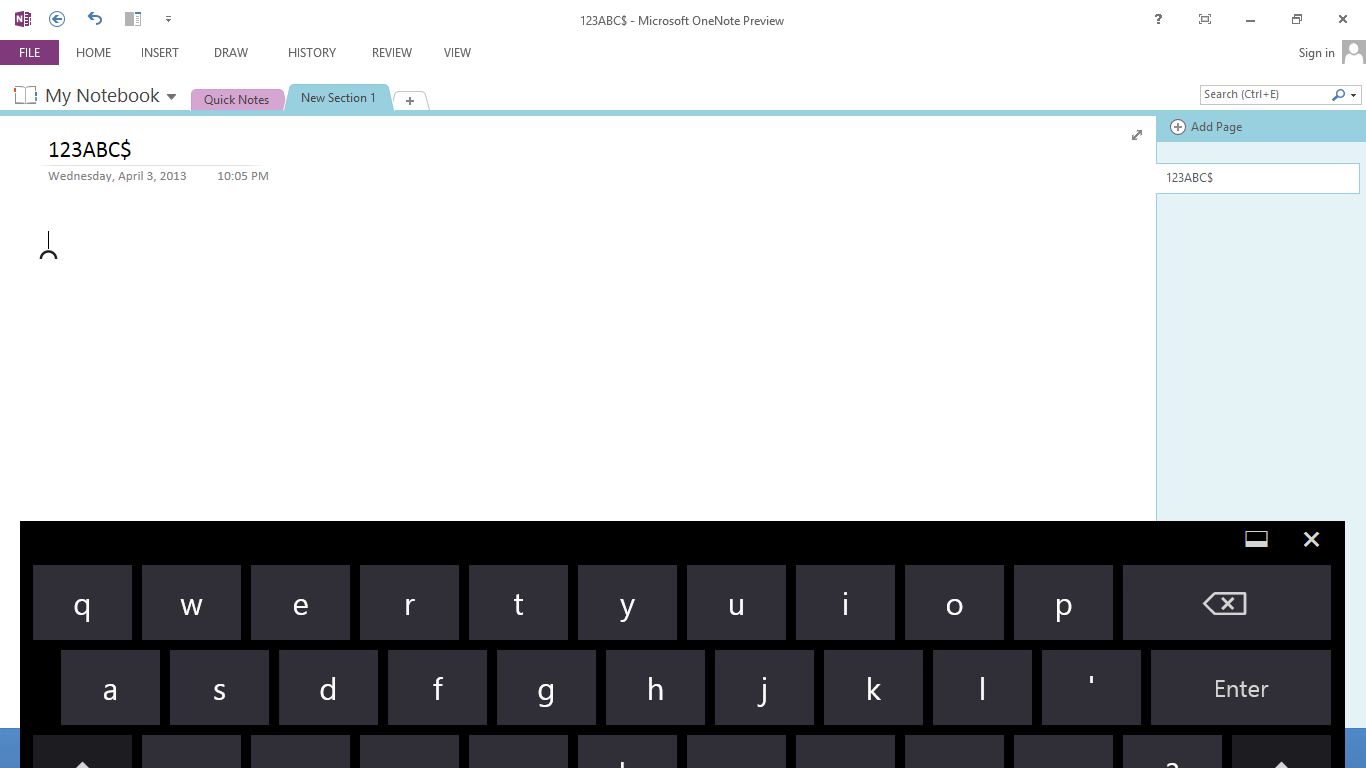Viewport: 1366px width, 768px height.
Task: Open the INSERT ribbon tab
Action: [160, 53]
